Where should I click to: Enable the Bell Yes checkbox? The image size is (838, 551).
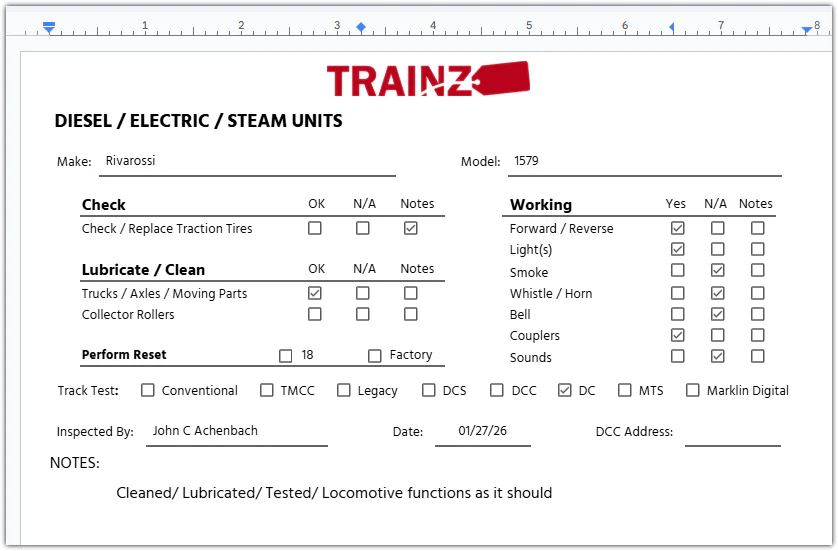tap(678, 314)
